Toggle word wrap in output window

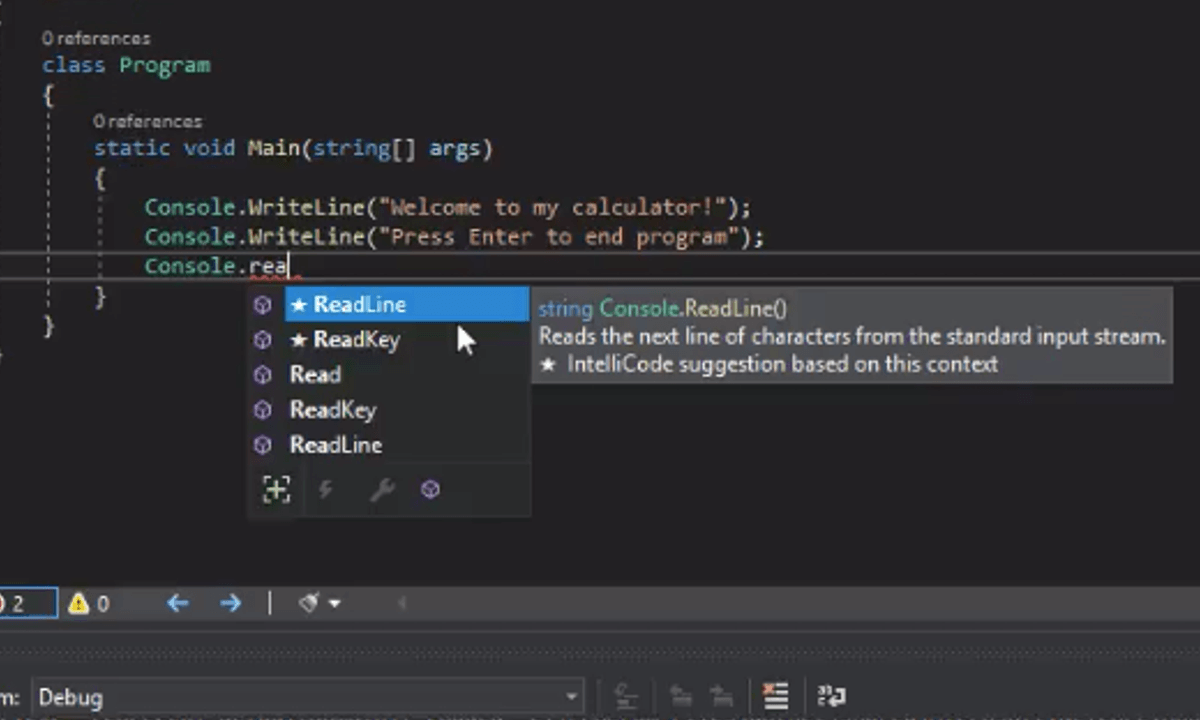[832, 696]
